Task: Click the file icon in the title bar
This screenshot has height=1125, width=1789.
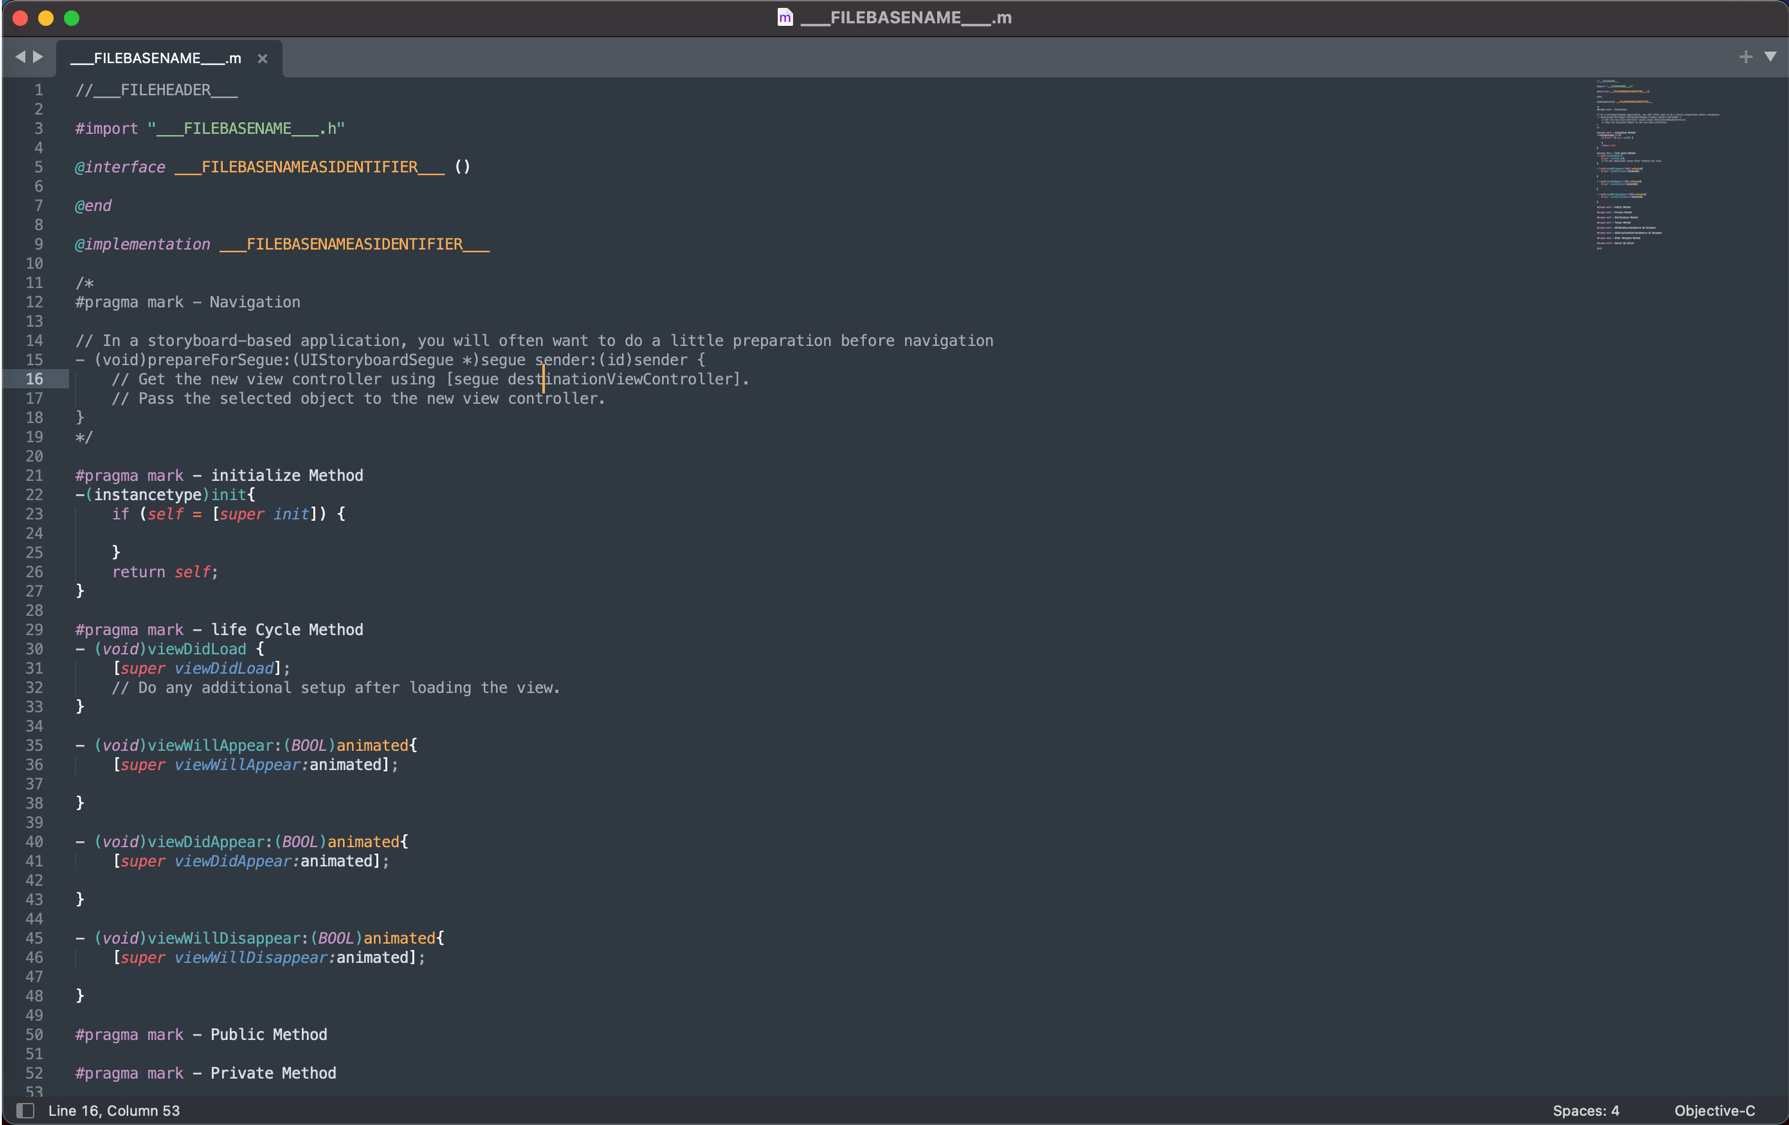Action: (785, 17)
